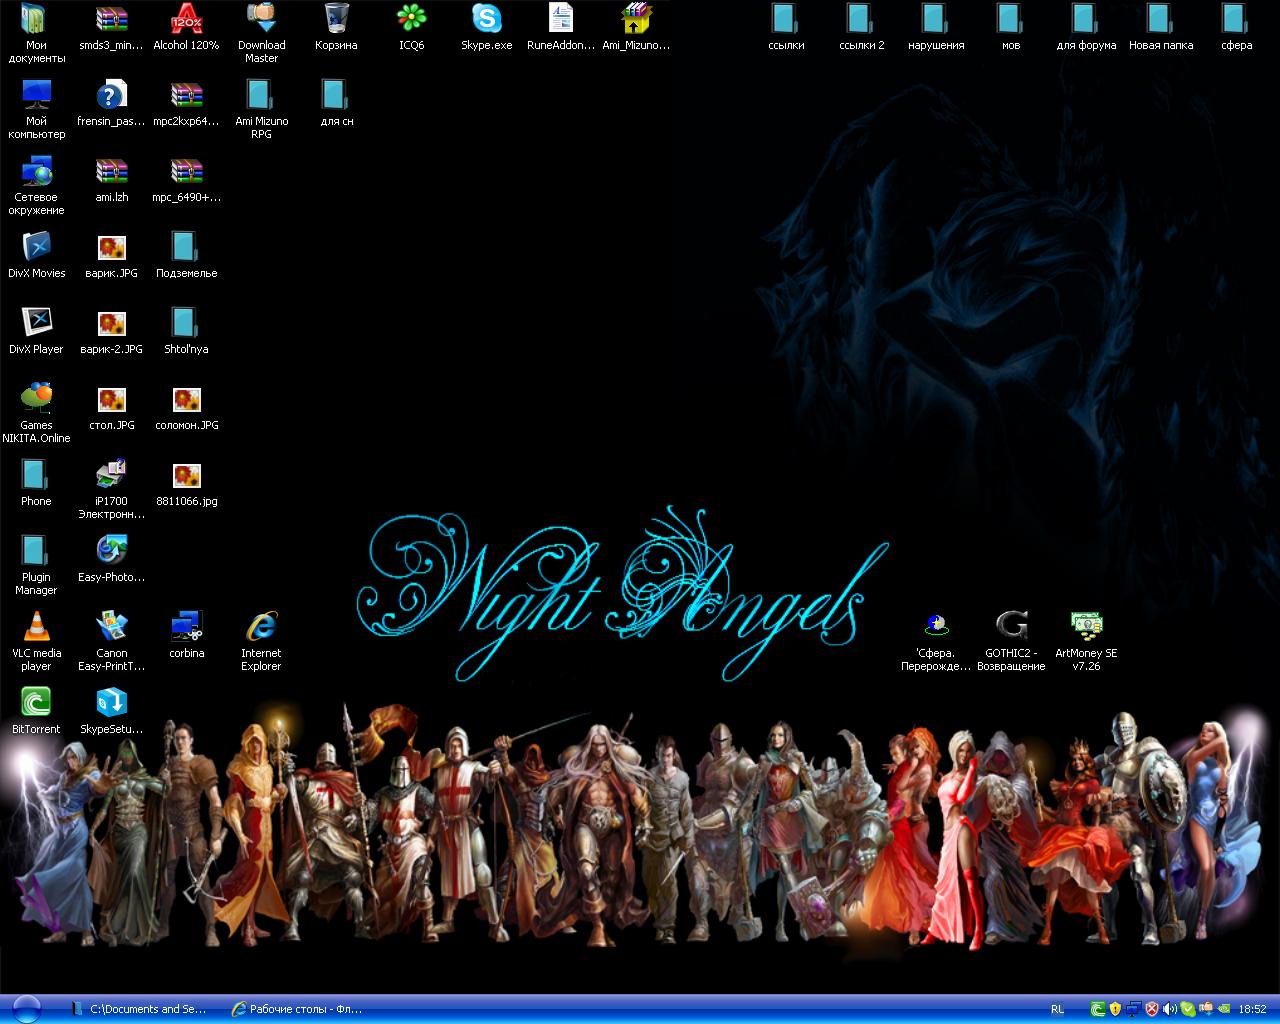Open the yellow security shield tray icon
The width and height of the screenshot is (1280, 1024).
coord(1115,1010)
